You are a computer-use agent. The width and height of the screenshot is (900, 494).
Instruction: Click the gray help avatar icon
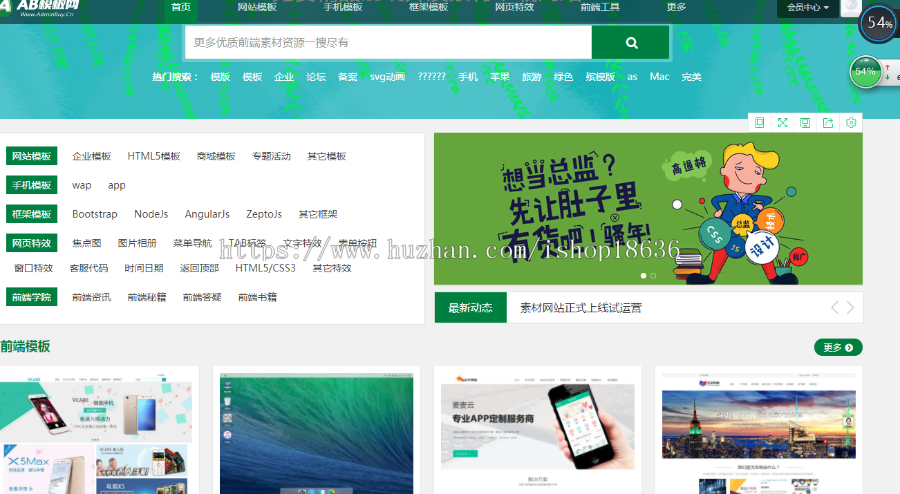(850, 7)
